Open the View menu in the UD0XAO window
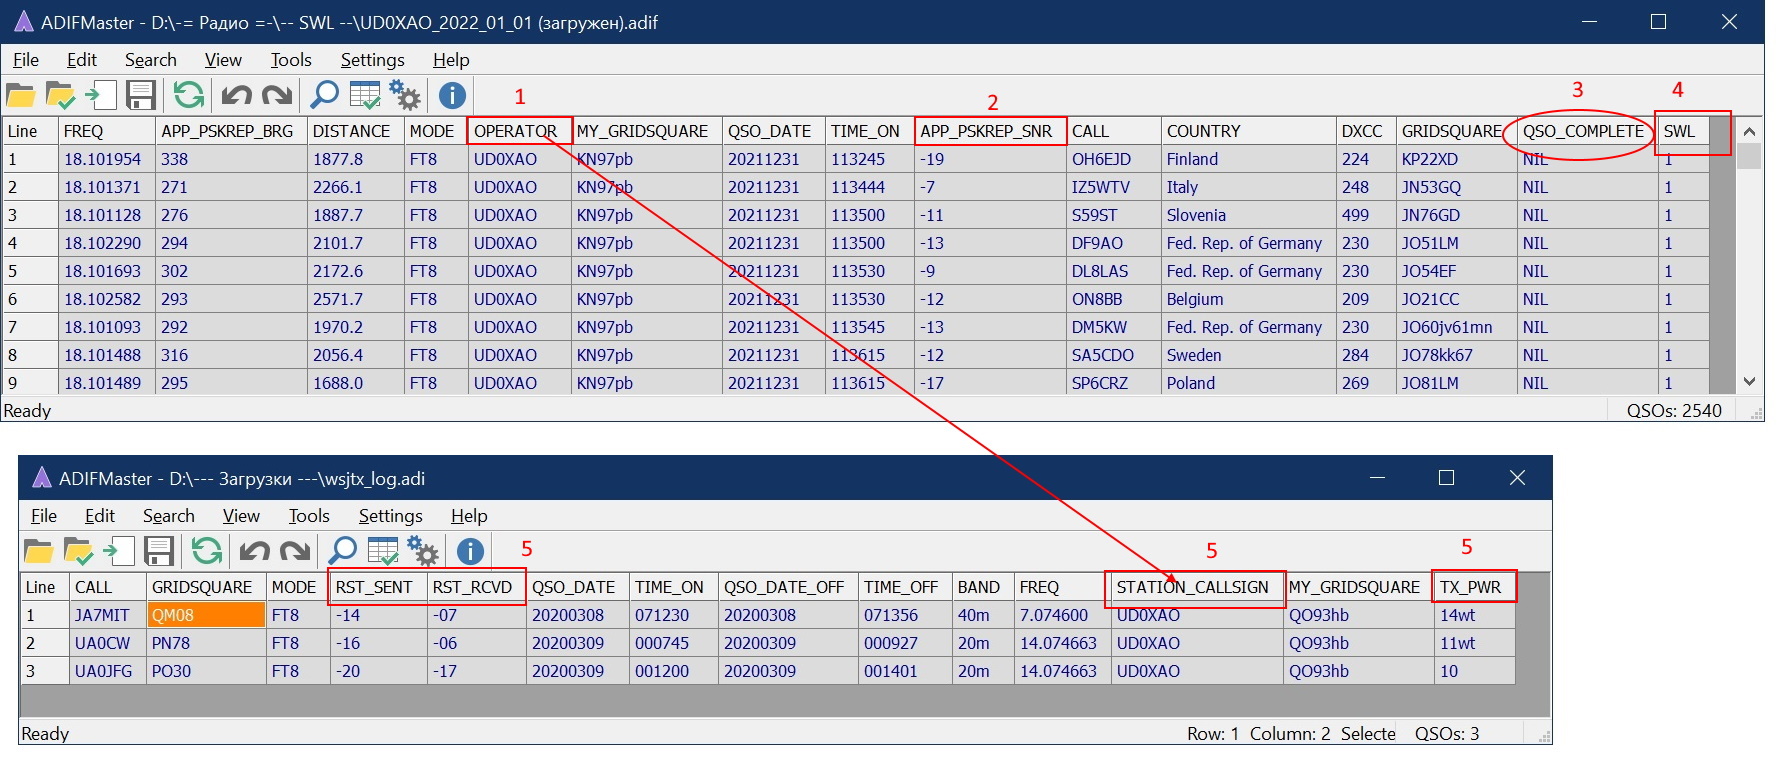Viewport: 1788px width, 770px height. pyautogui.click(x=223, y=60)
